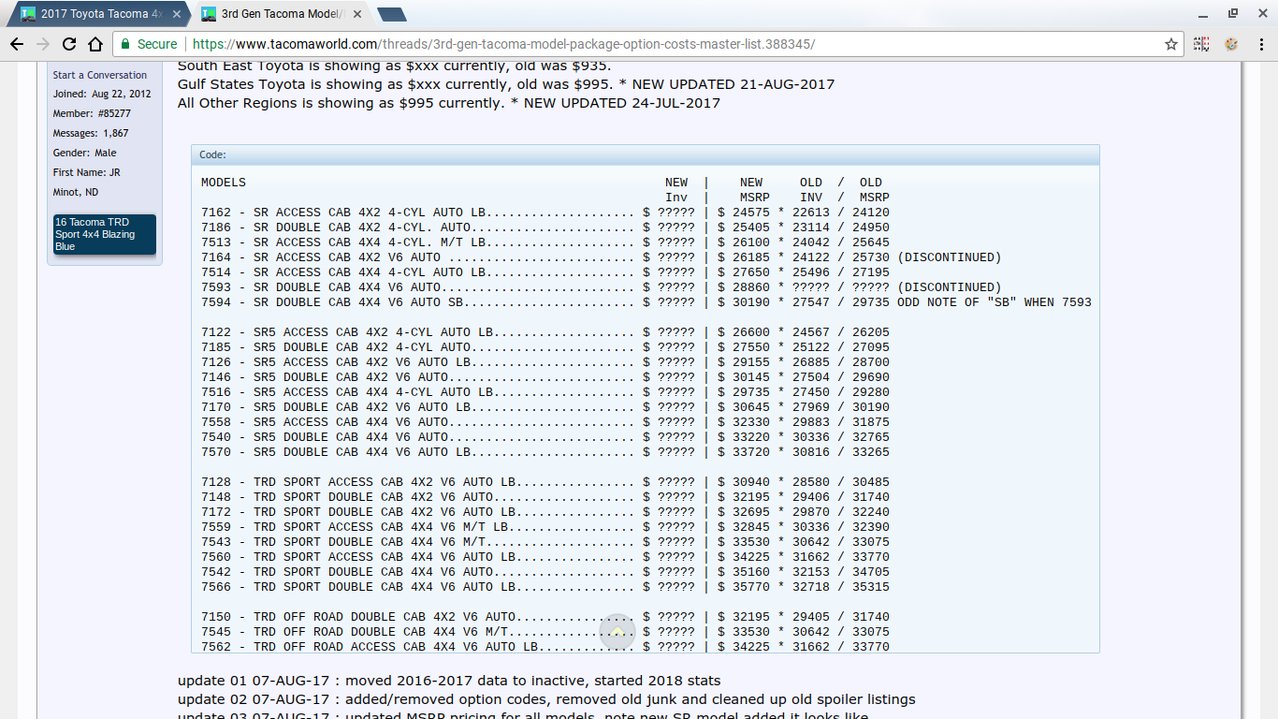Click the 7560 TRD SPORT ACCESS CAB row
The width and height of the screenshot is (1278, 719).
(x=545, y=557)
